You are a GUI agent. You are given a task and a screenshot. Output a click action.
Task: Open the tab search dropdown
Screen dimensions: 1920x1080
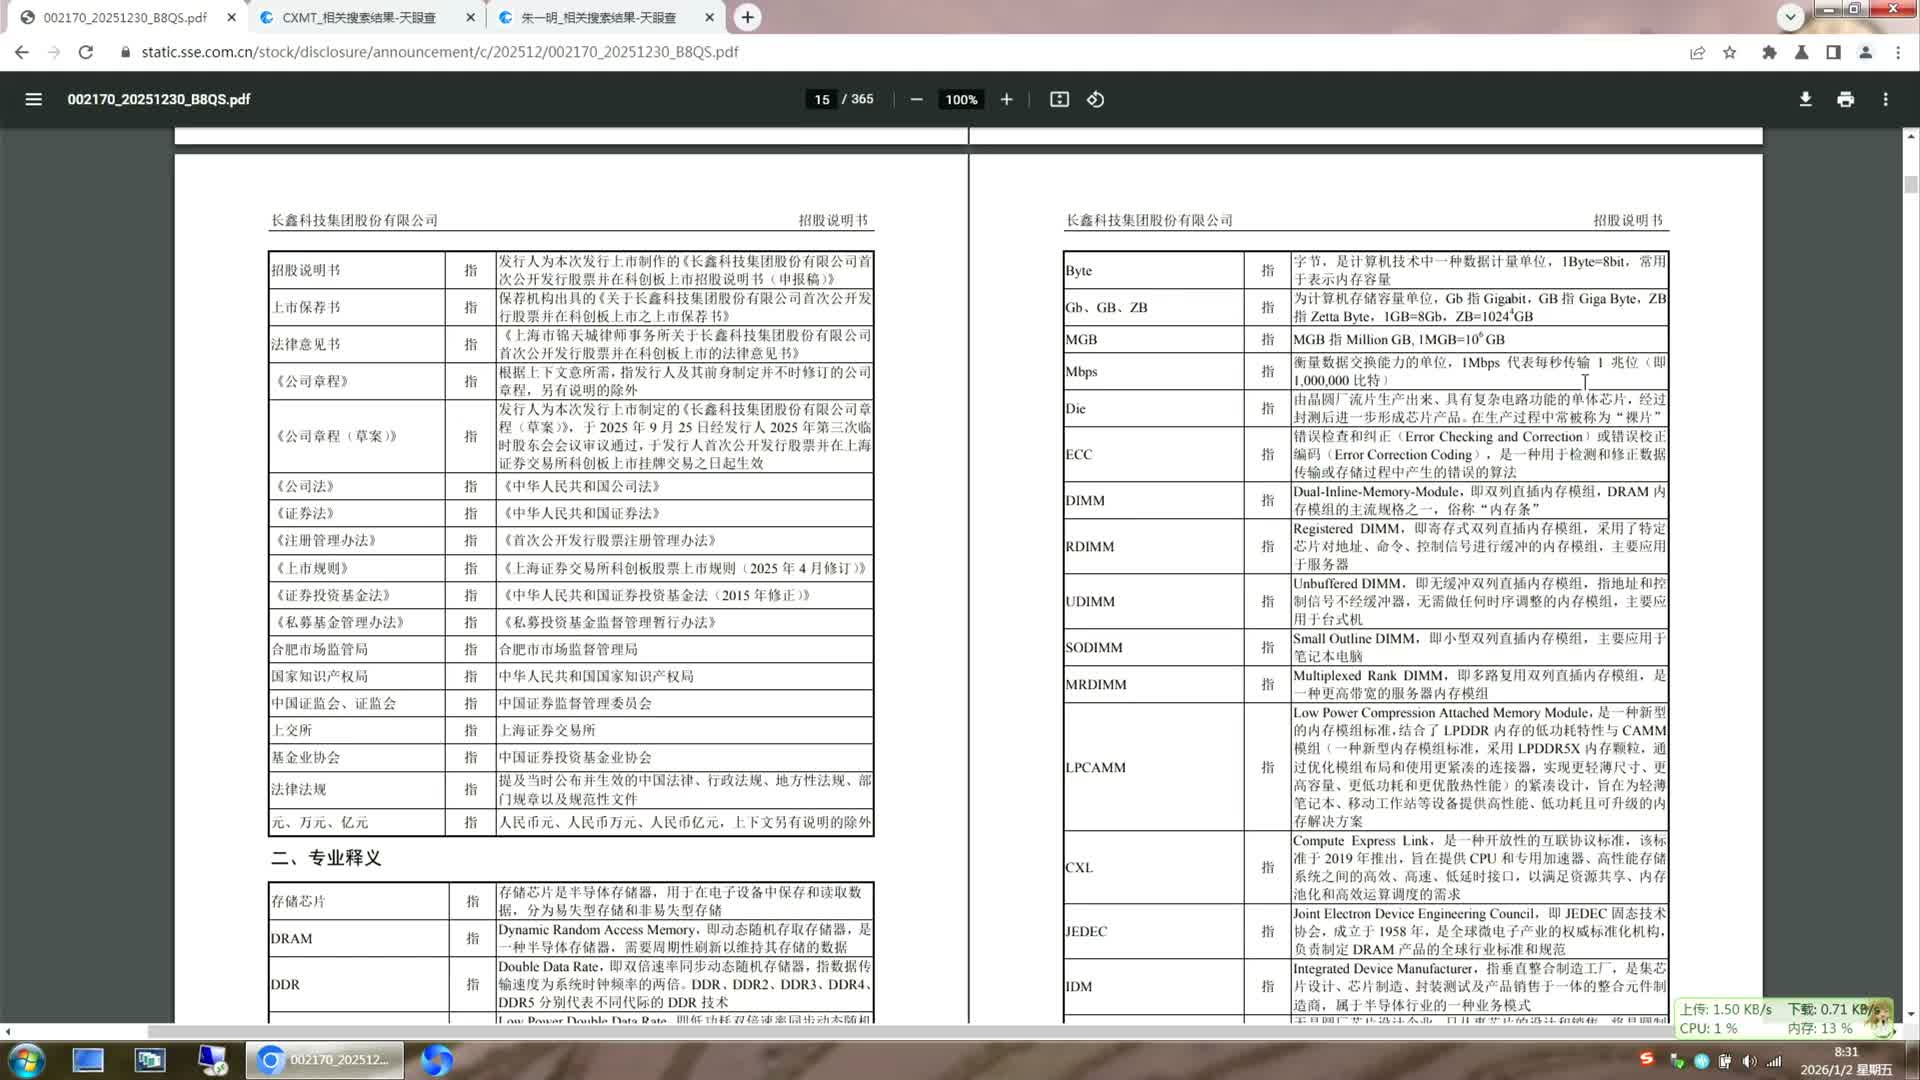pos(1790,16)
